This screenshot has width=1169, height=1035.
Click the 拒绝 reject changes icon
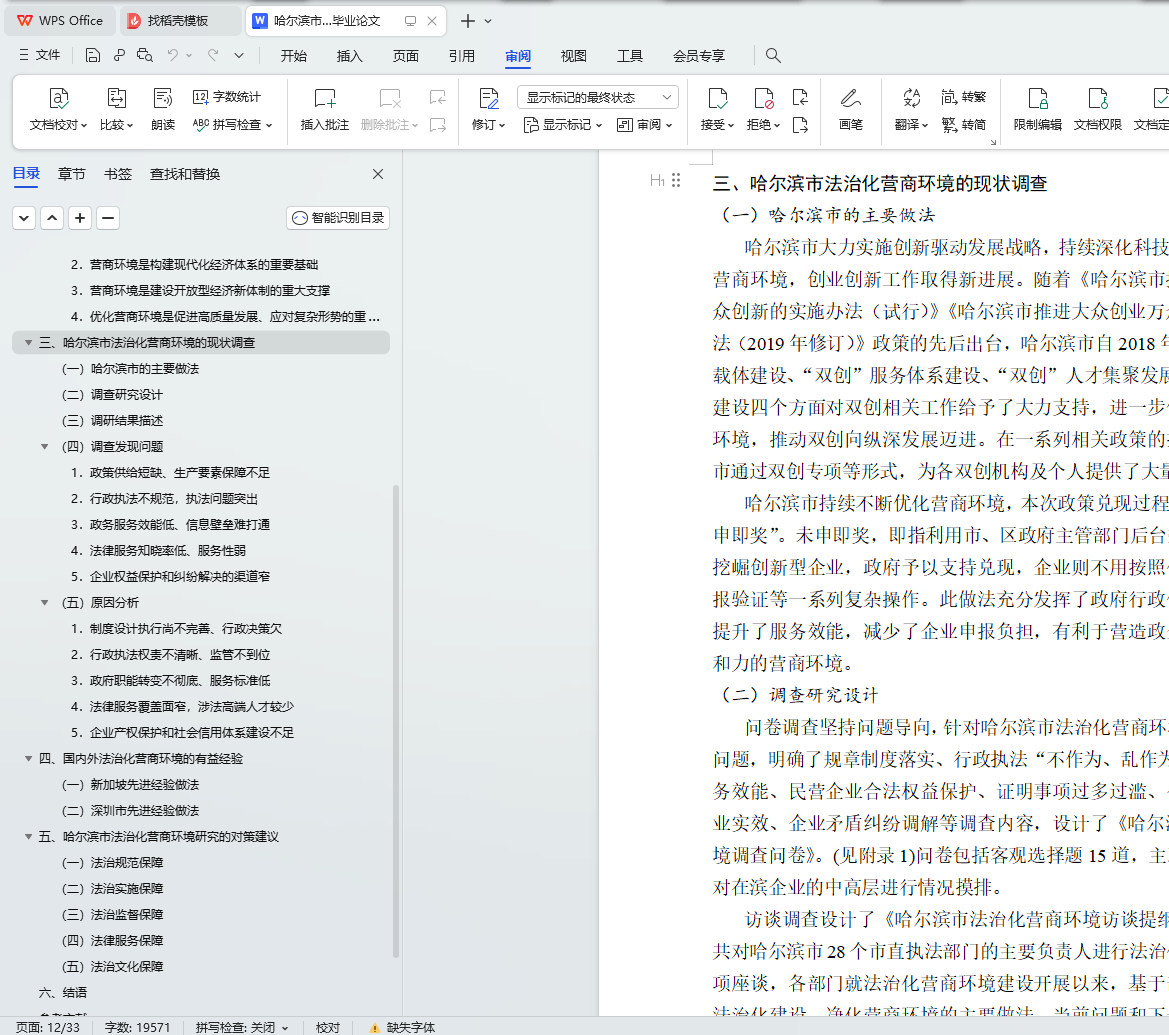tap(763, 98)
